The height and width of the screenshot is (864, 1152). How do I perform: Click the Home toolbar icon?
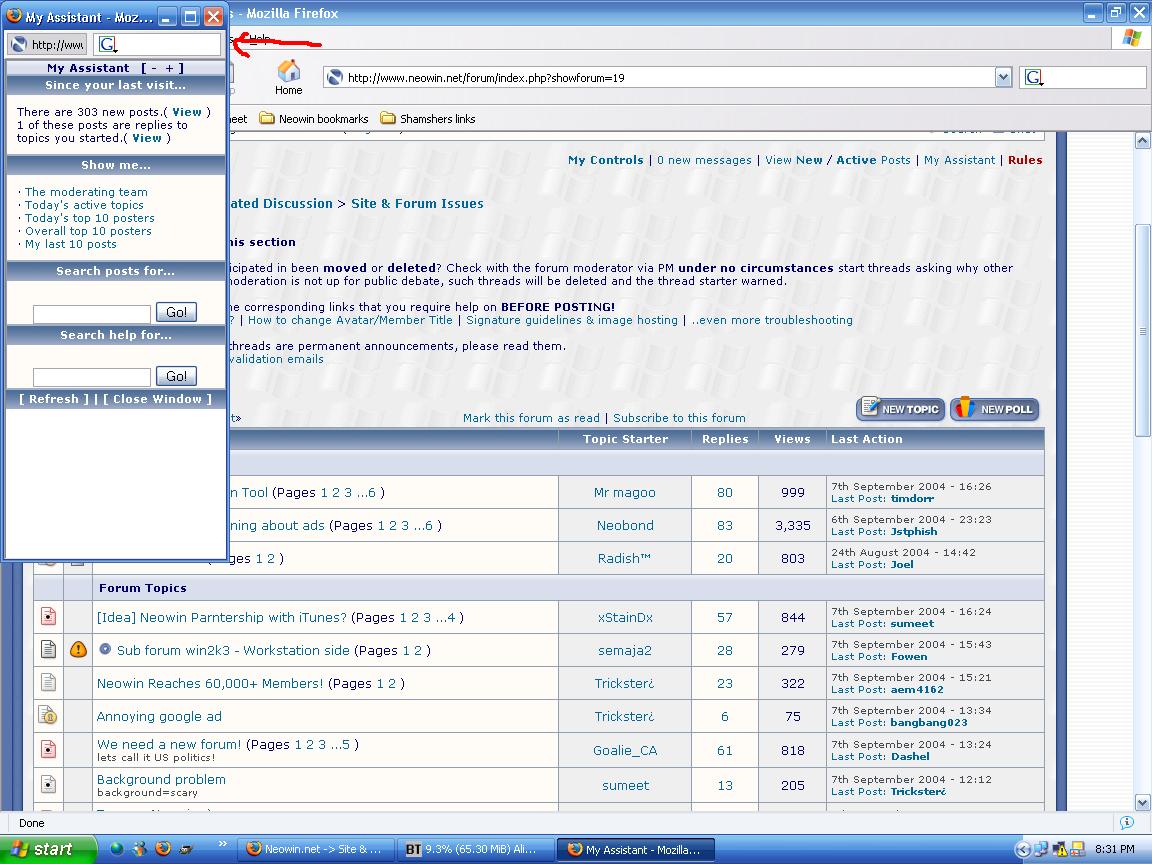(288, 76)
